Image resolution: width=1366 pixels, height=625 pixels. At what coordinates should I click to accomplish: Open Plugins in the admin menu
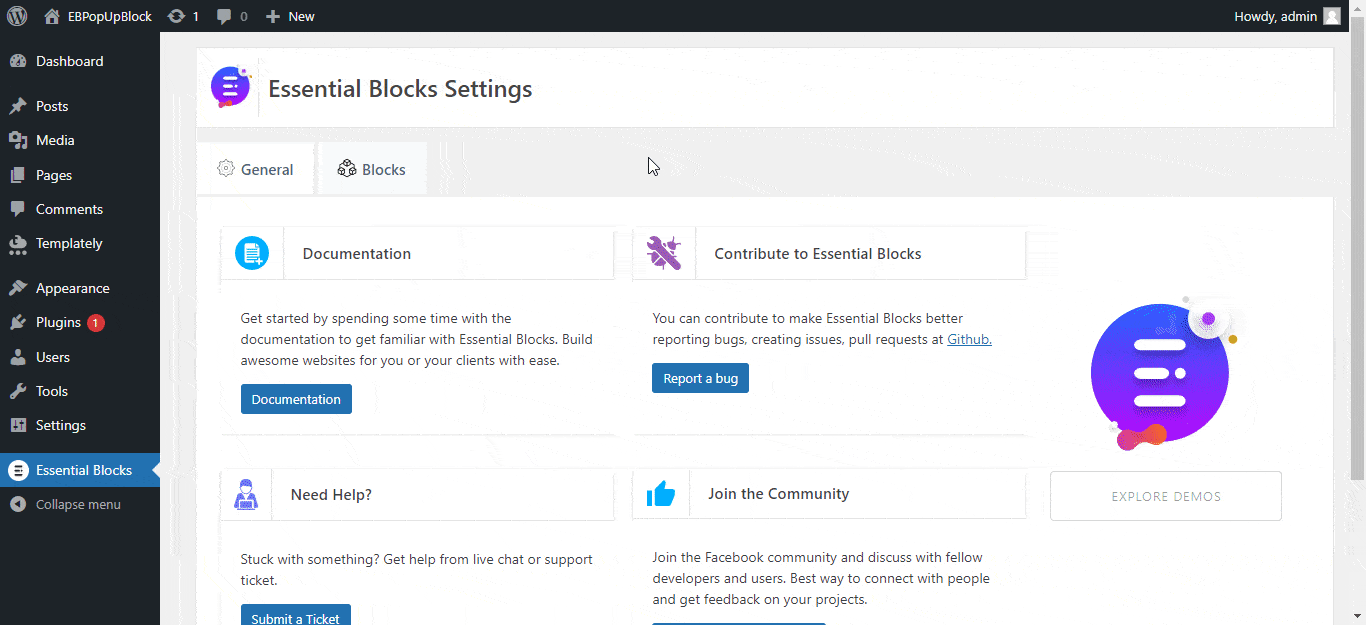80,322
